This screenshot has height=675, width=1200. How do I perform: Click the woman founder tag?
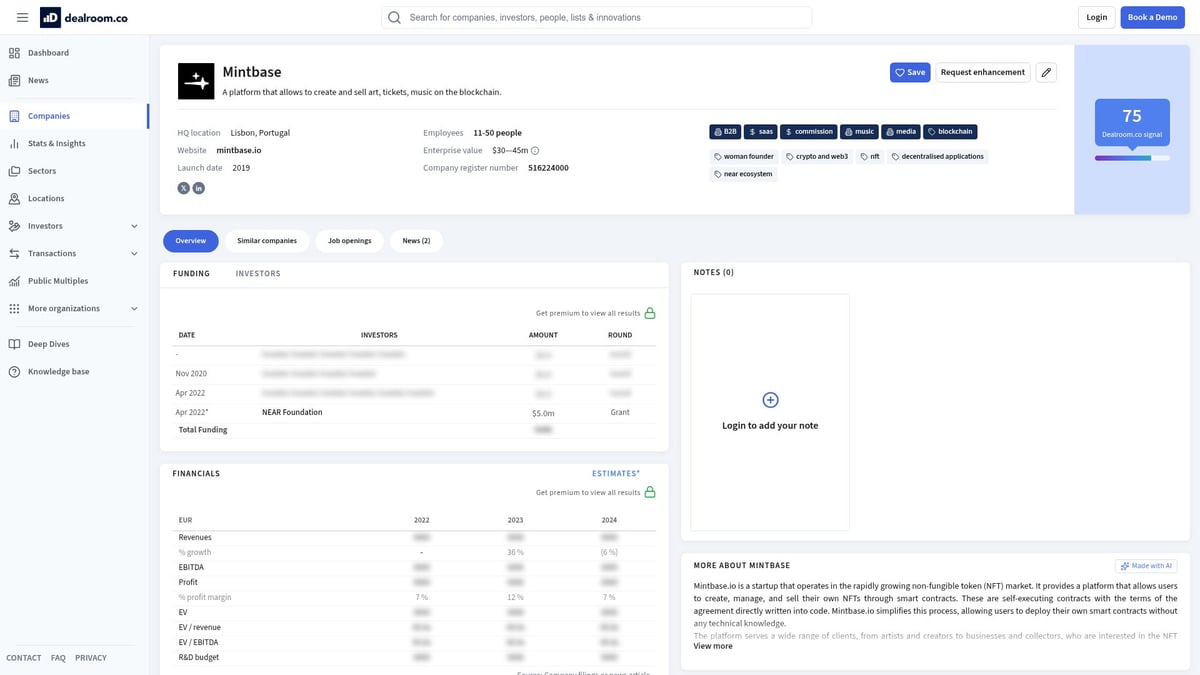[744, 156]
